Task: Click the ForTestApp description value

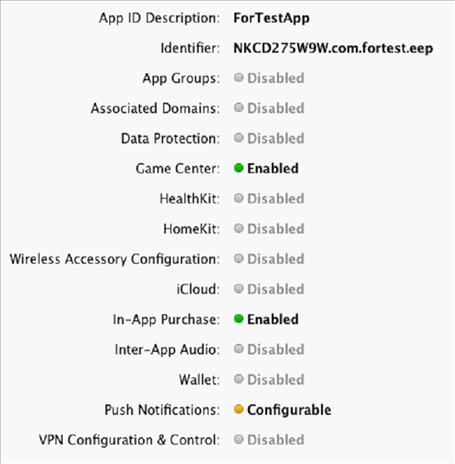Action: tap(271, 18)
